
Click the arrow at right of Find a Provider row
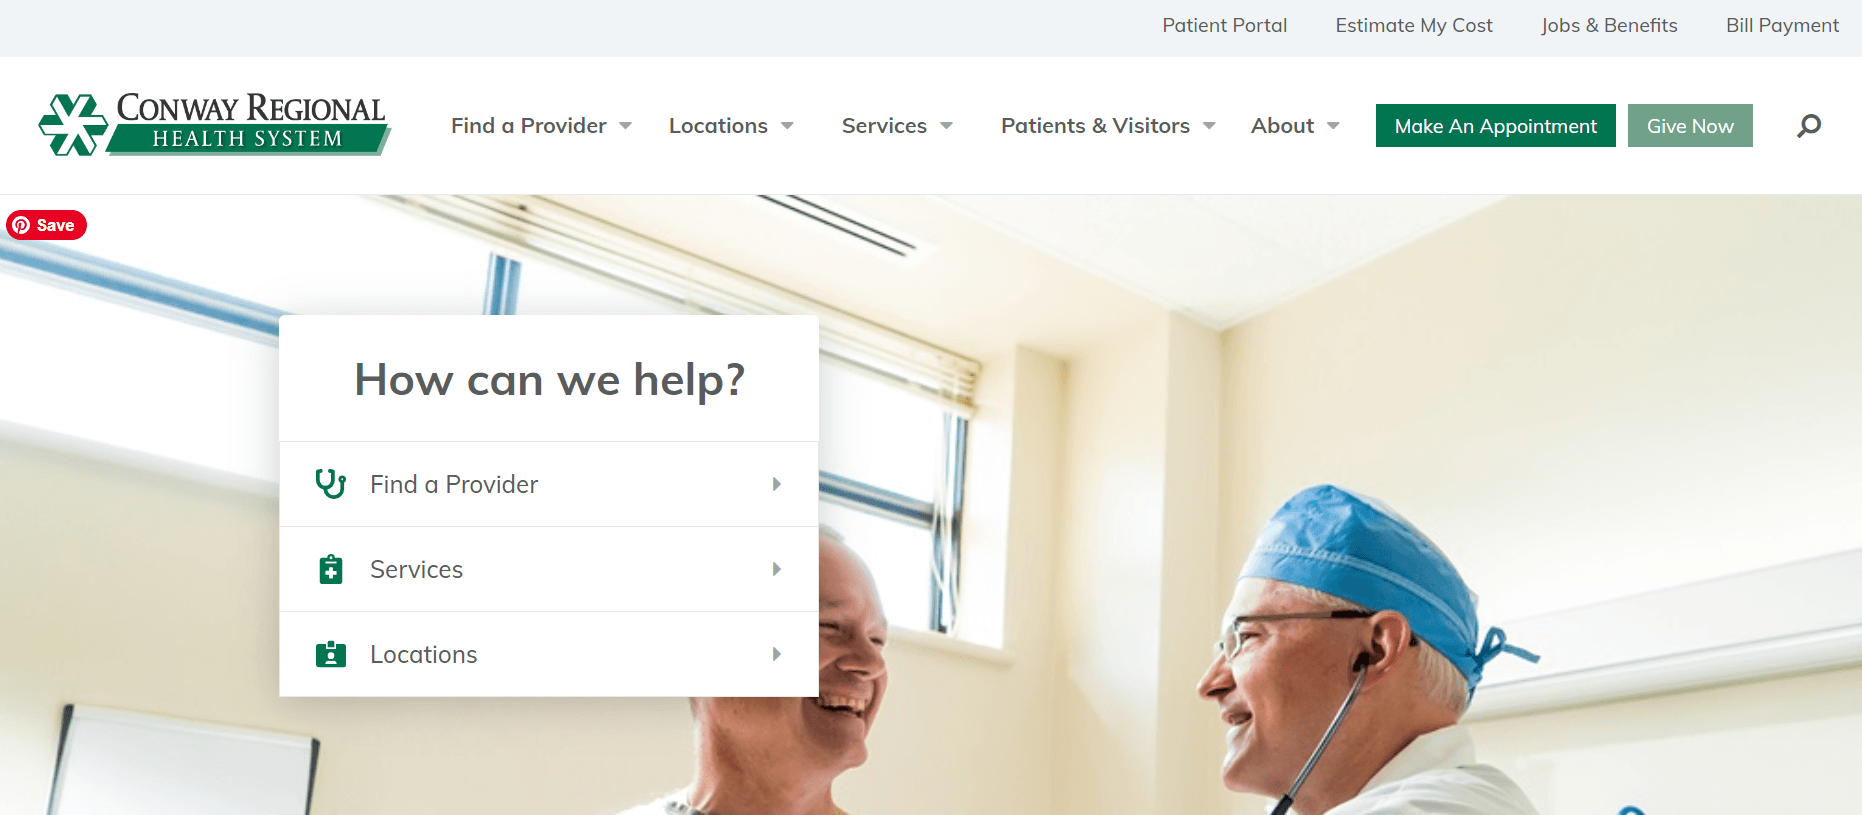tap(777, 484)
